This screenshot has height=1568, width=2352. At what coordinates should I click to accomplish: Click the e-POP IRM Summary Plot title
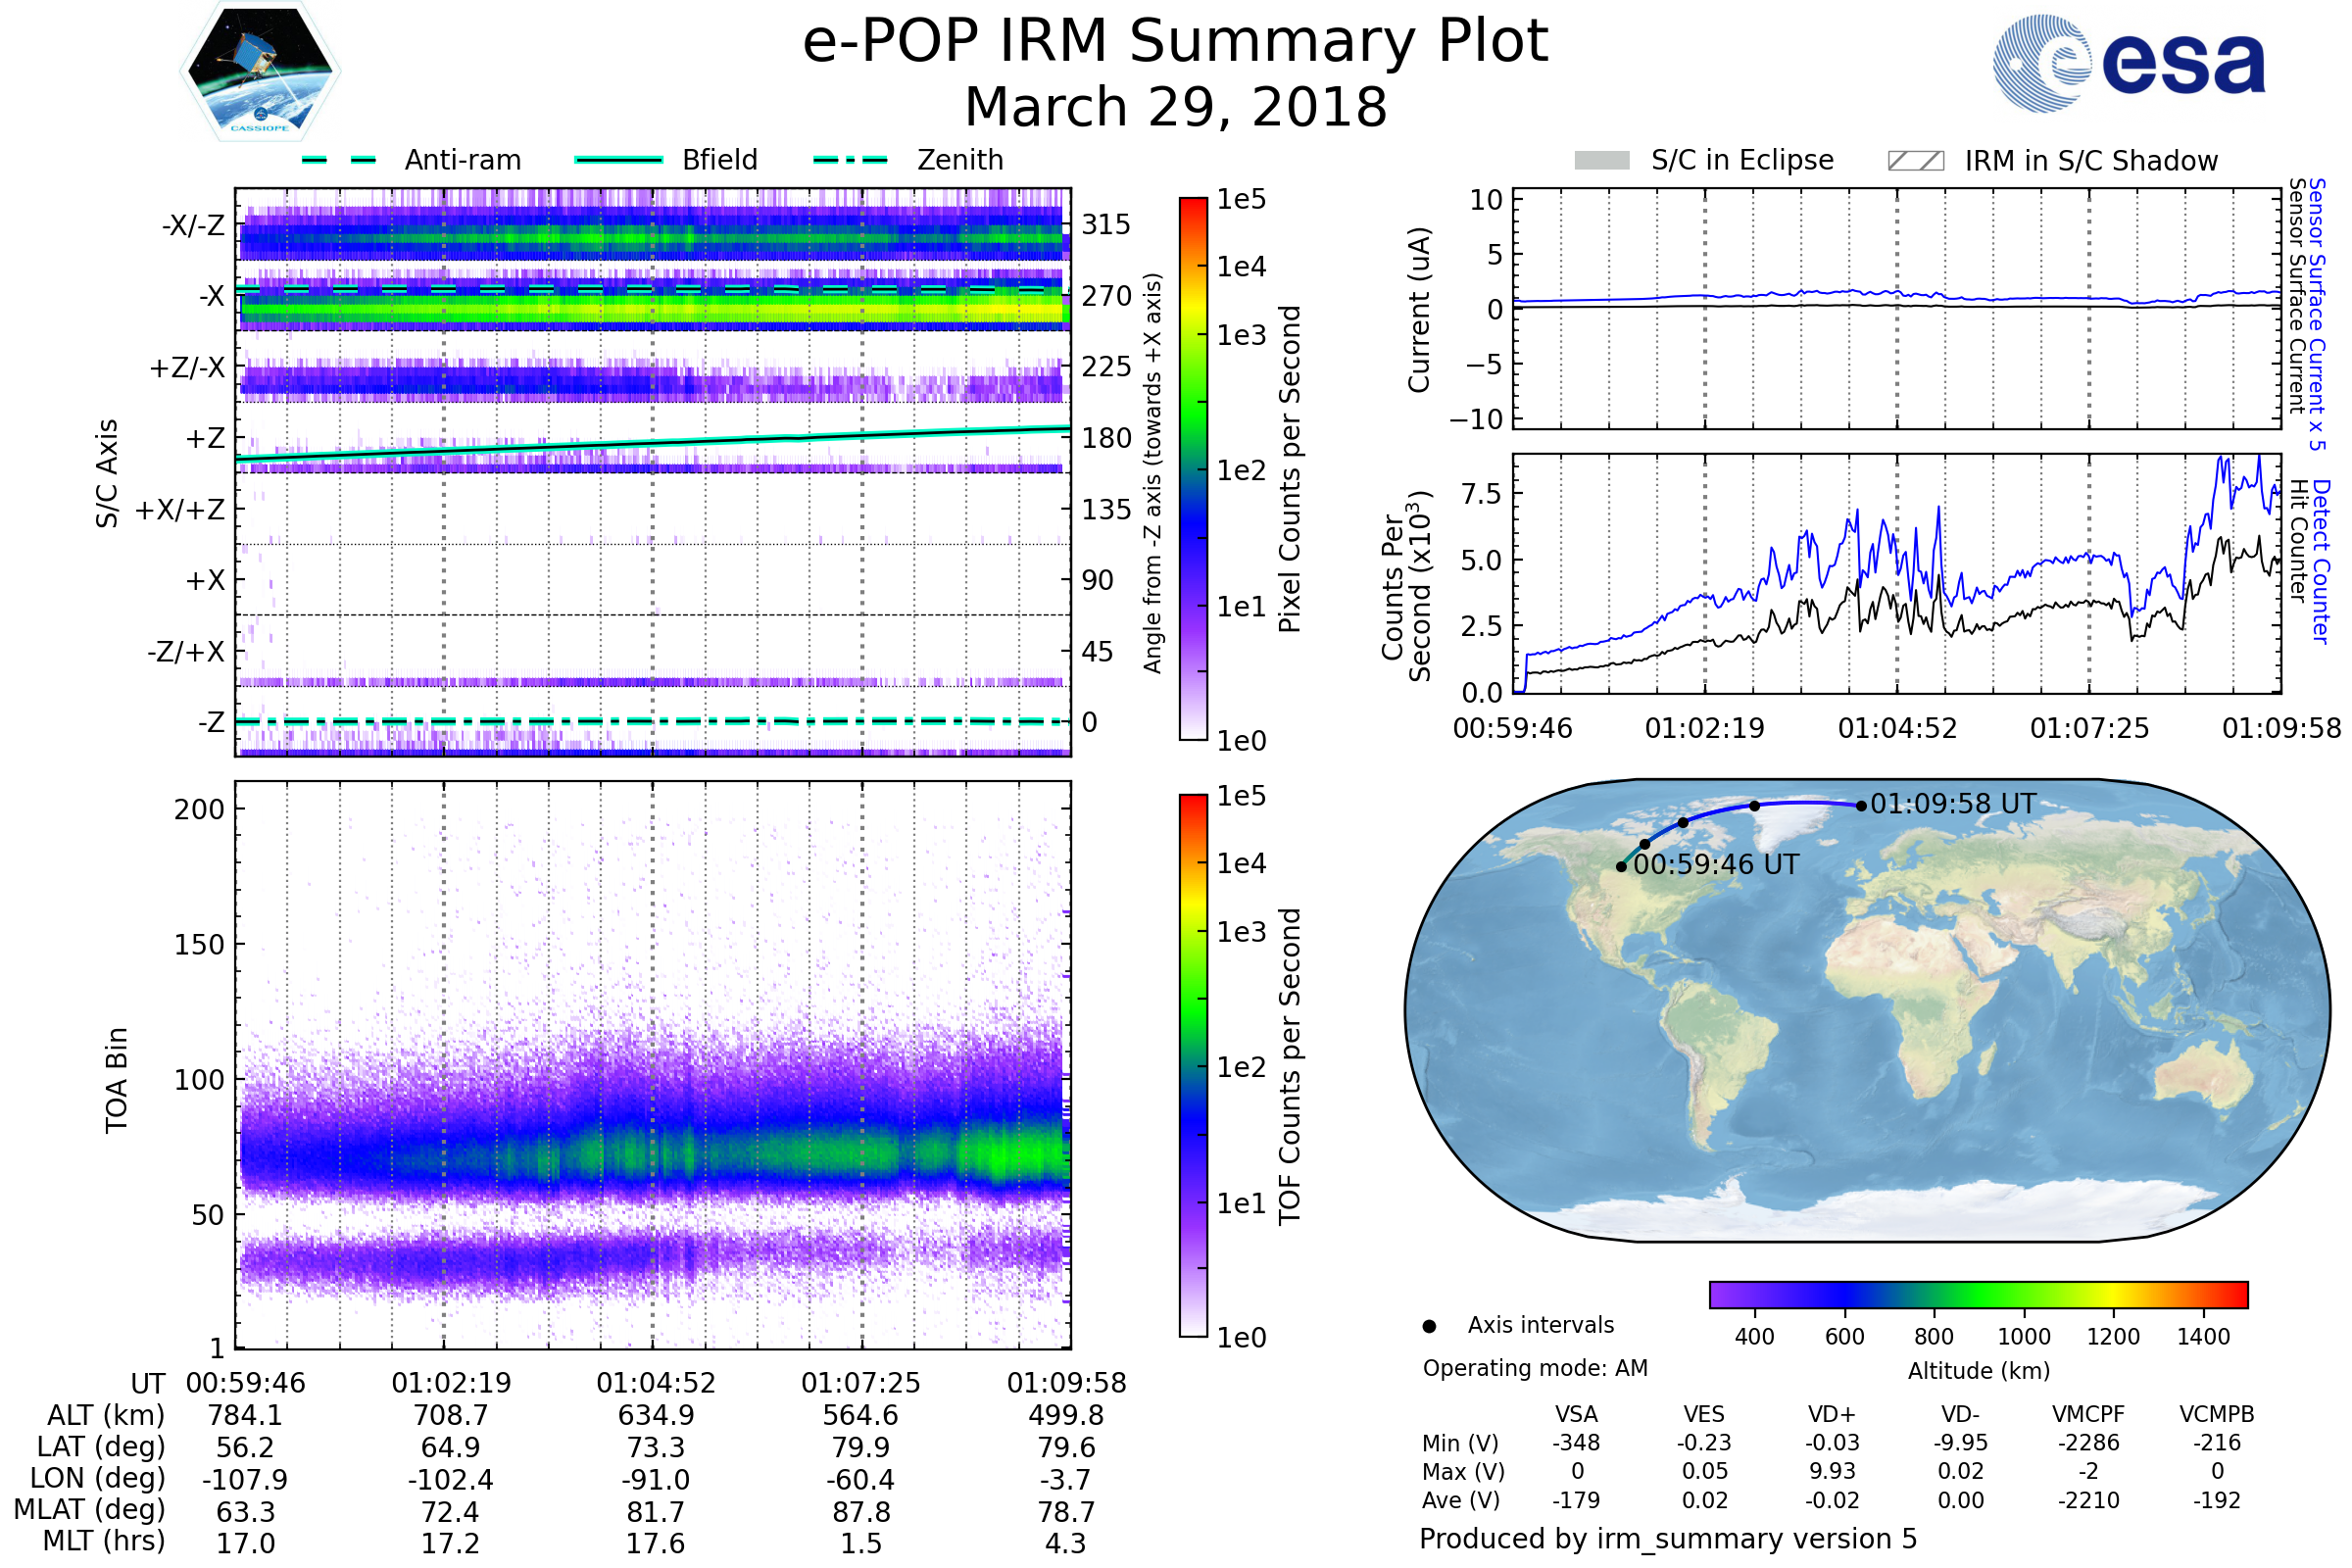(1175, 42)
